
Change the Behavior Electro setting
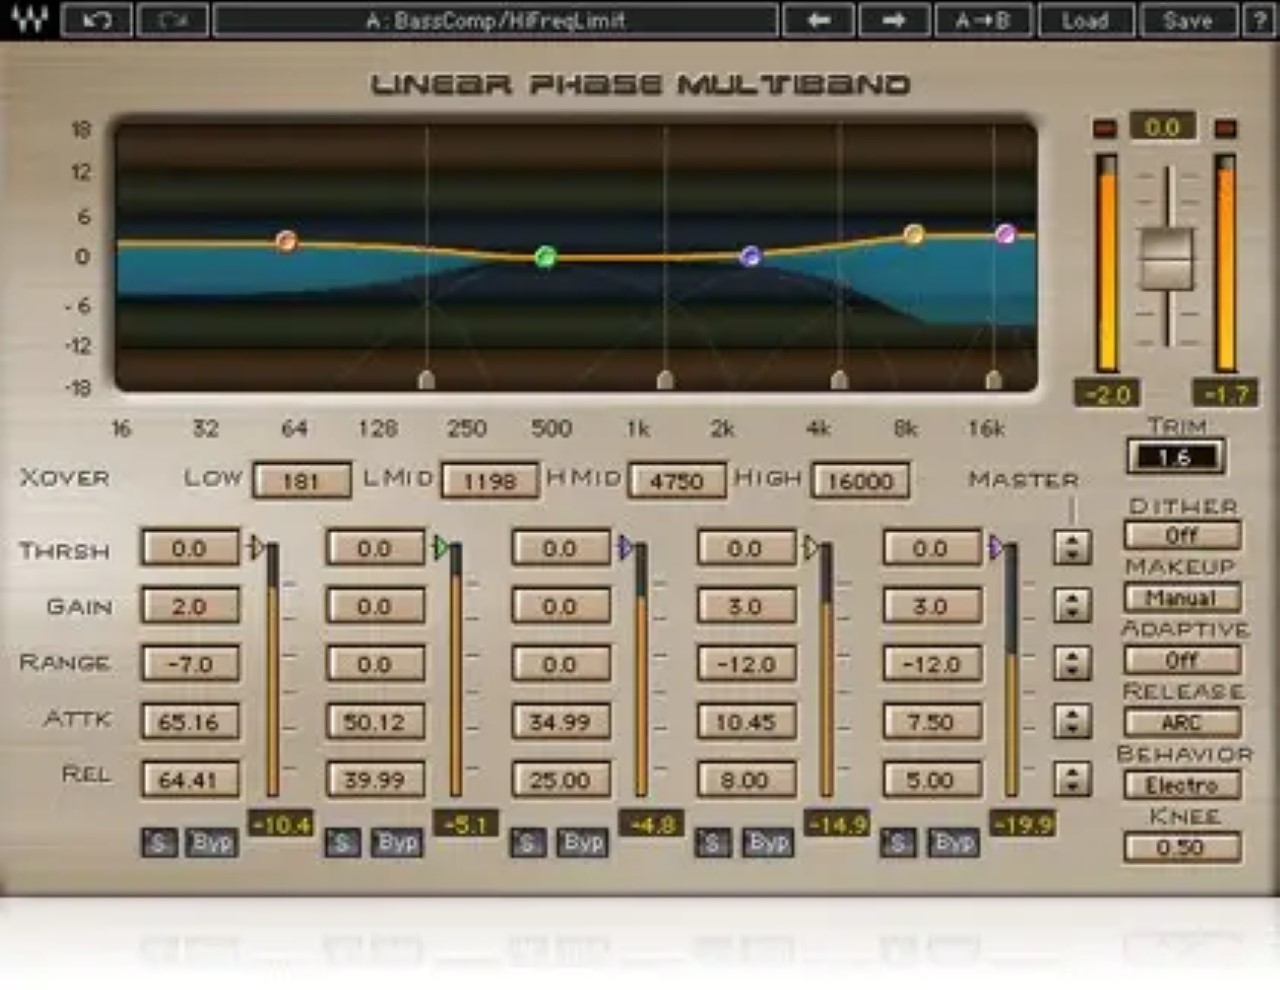coord(1181,785)
